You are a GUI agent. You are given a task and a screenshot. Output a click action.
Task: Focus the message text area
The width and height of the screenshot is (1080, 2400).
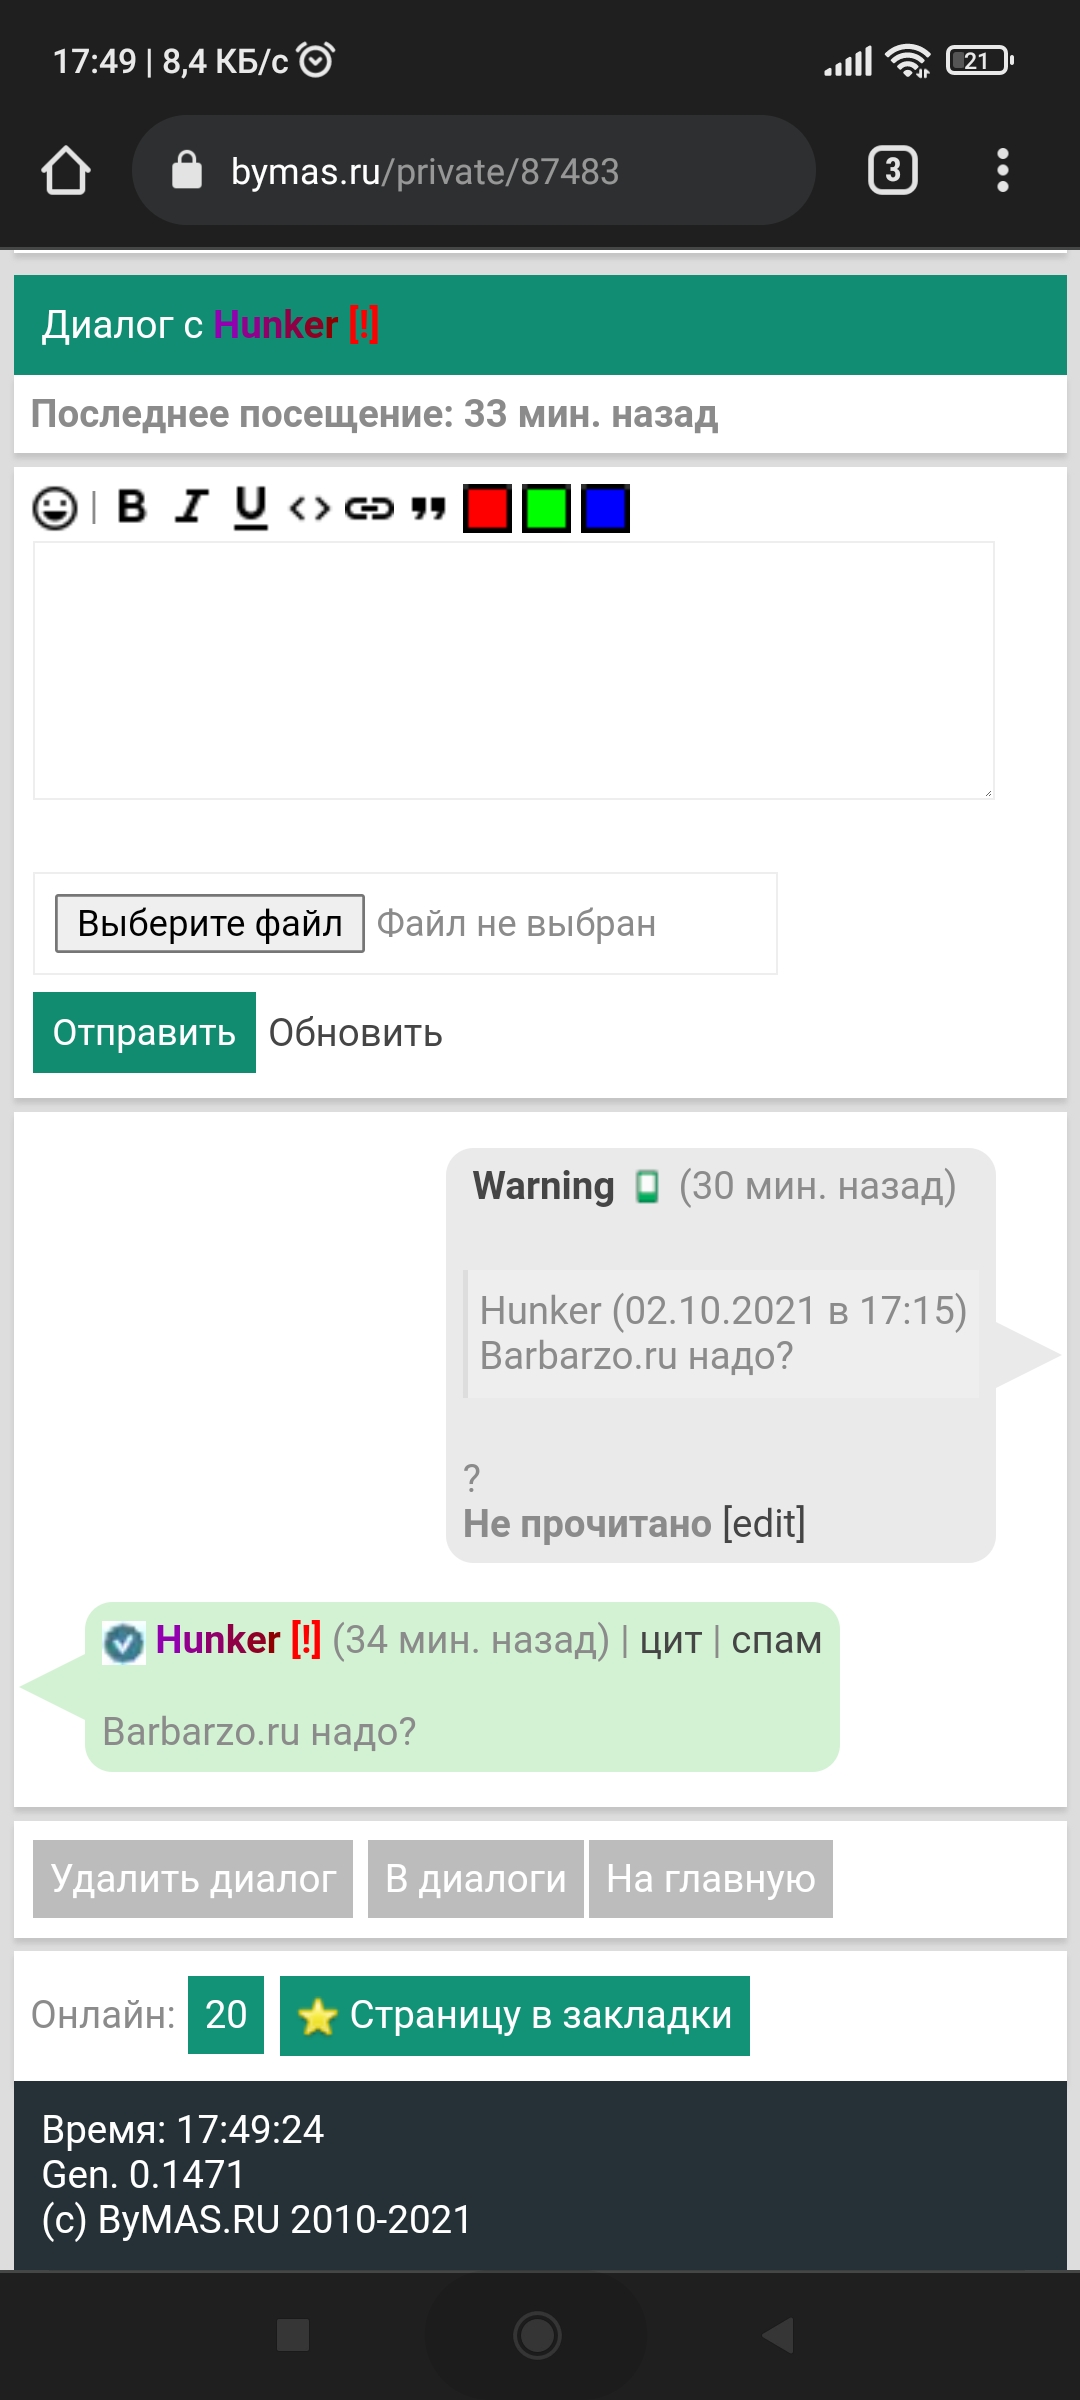click(x=513, y=670)
